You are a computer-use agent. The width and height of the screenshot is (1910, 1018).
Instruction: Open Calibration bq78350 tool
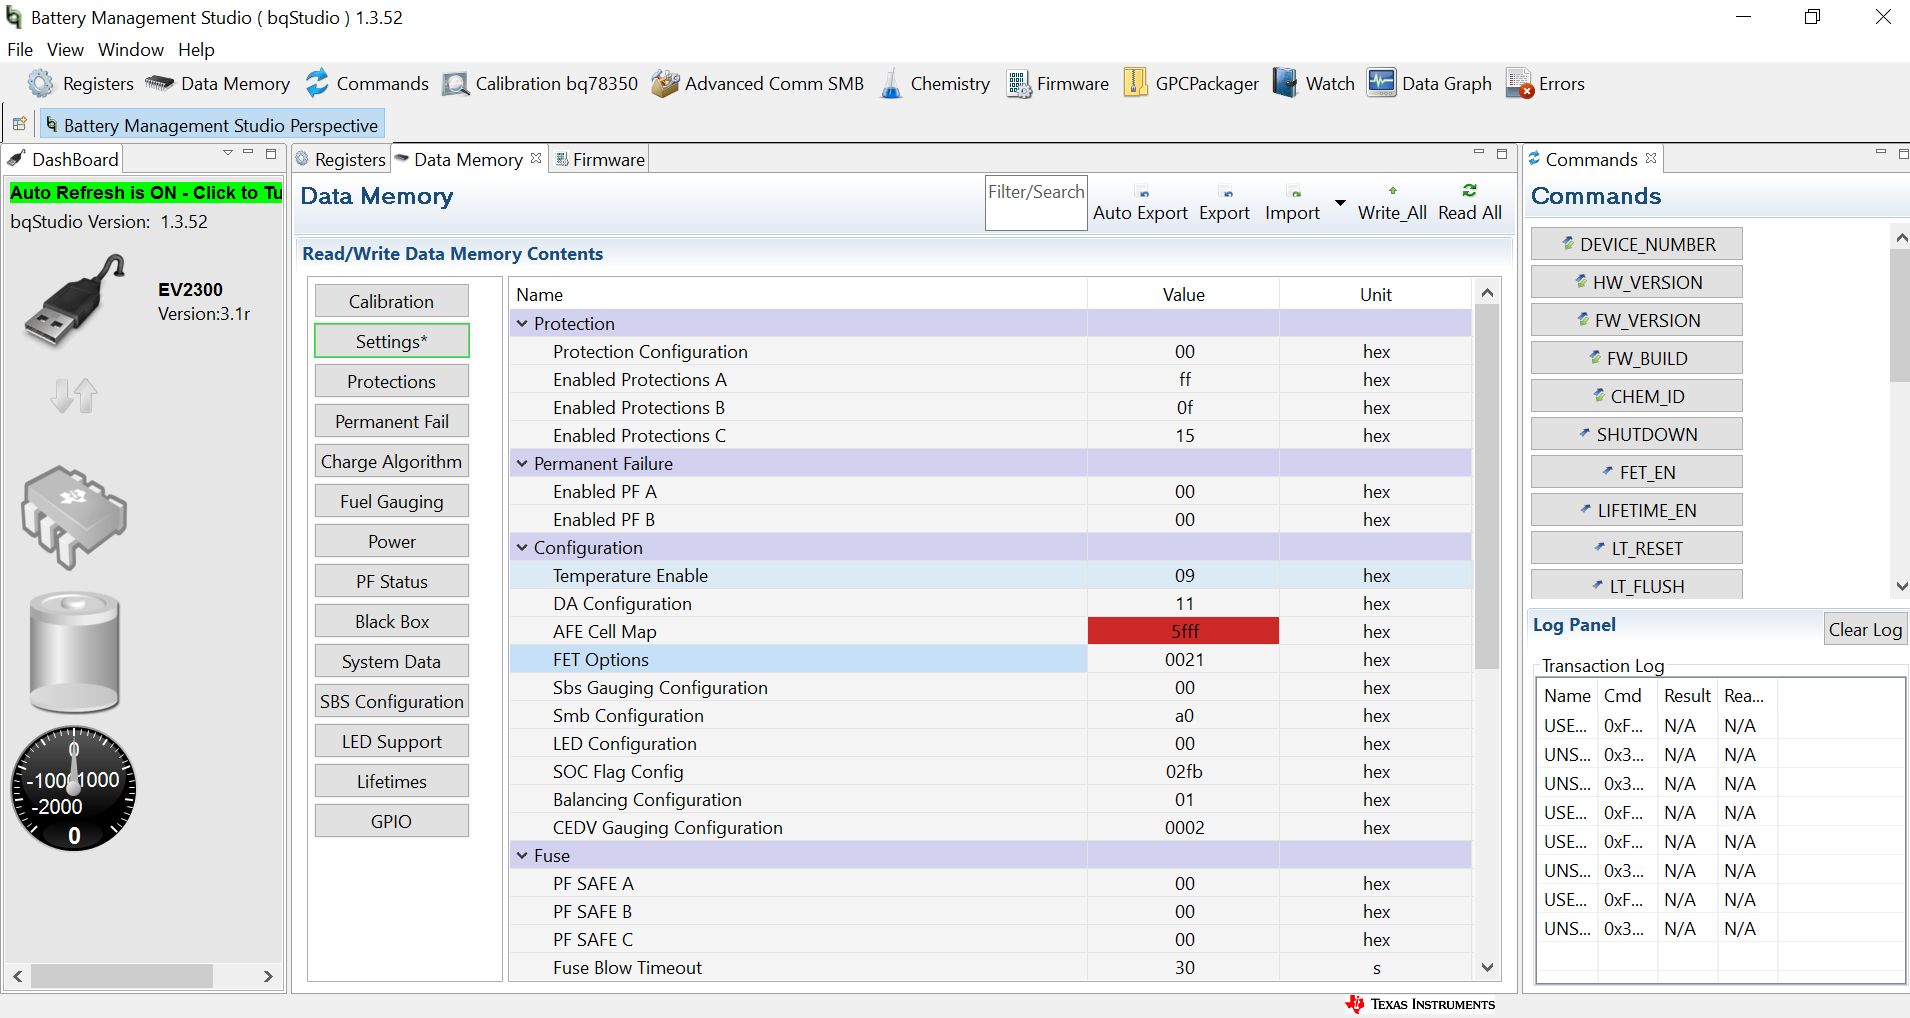click(x=540, y=84)
